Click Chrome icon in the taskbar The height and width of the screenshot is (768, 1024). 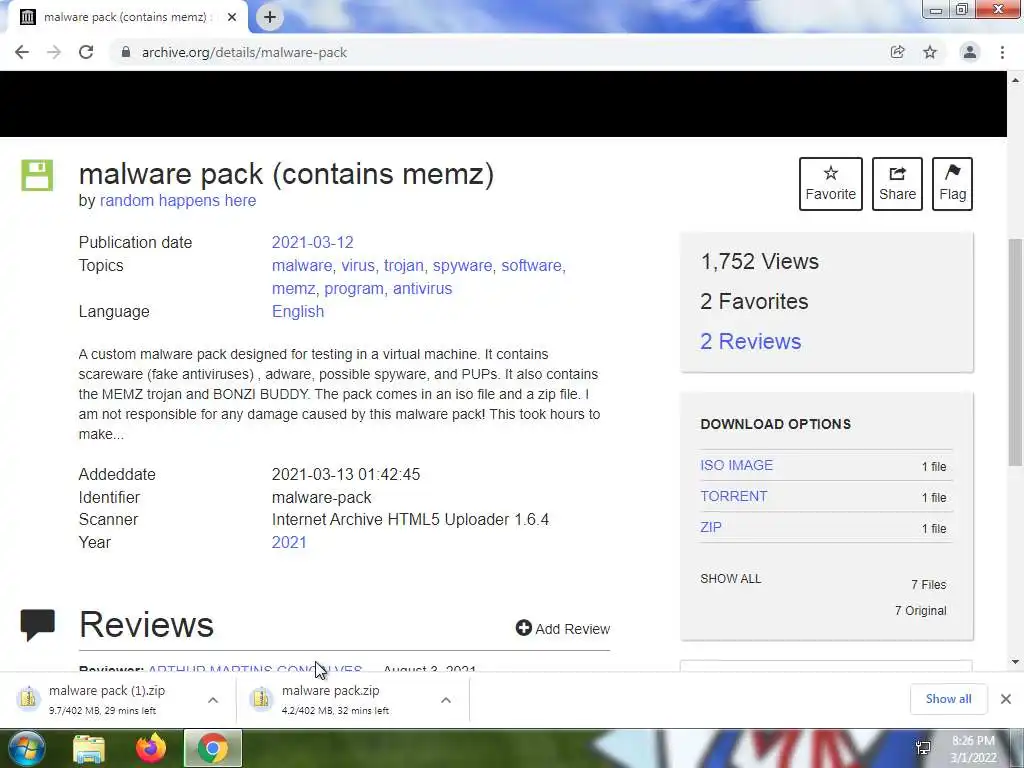[x=213, y=748]
